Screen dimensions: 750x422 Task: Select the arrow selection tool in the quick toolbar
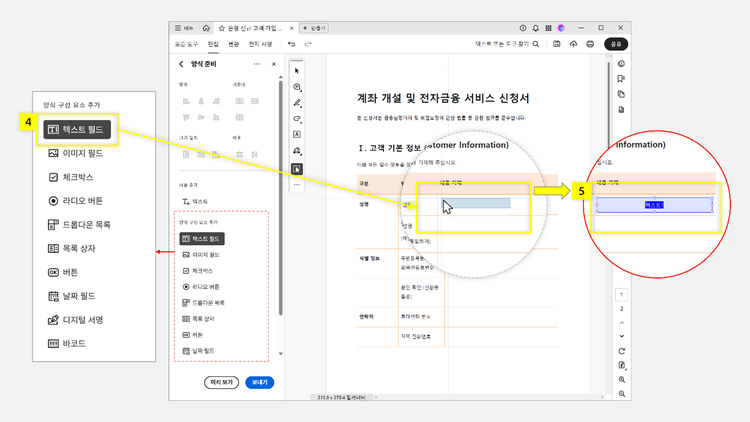click(x=297, y=71)
